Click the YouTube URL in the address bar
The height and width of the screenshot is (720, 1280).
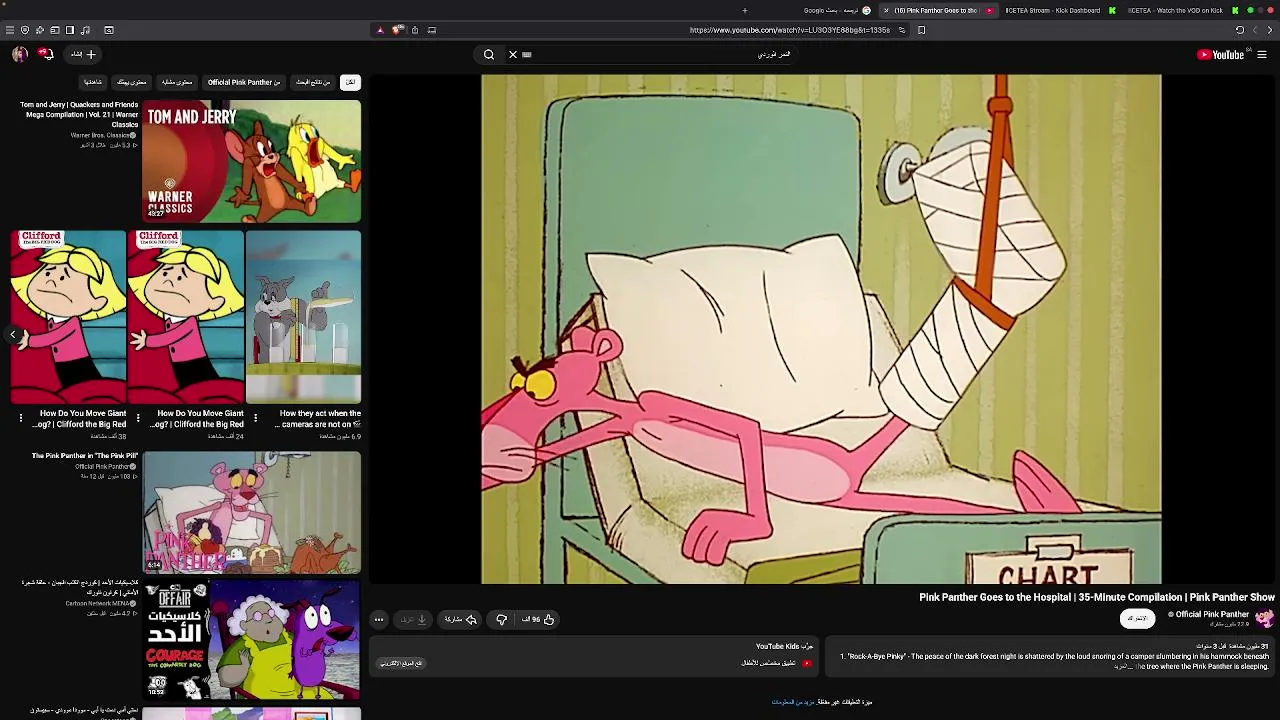pos(790,30)
